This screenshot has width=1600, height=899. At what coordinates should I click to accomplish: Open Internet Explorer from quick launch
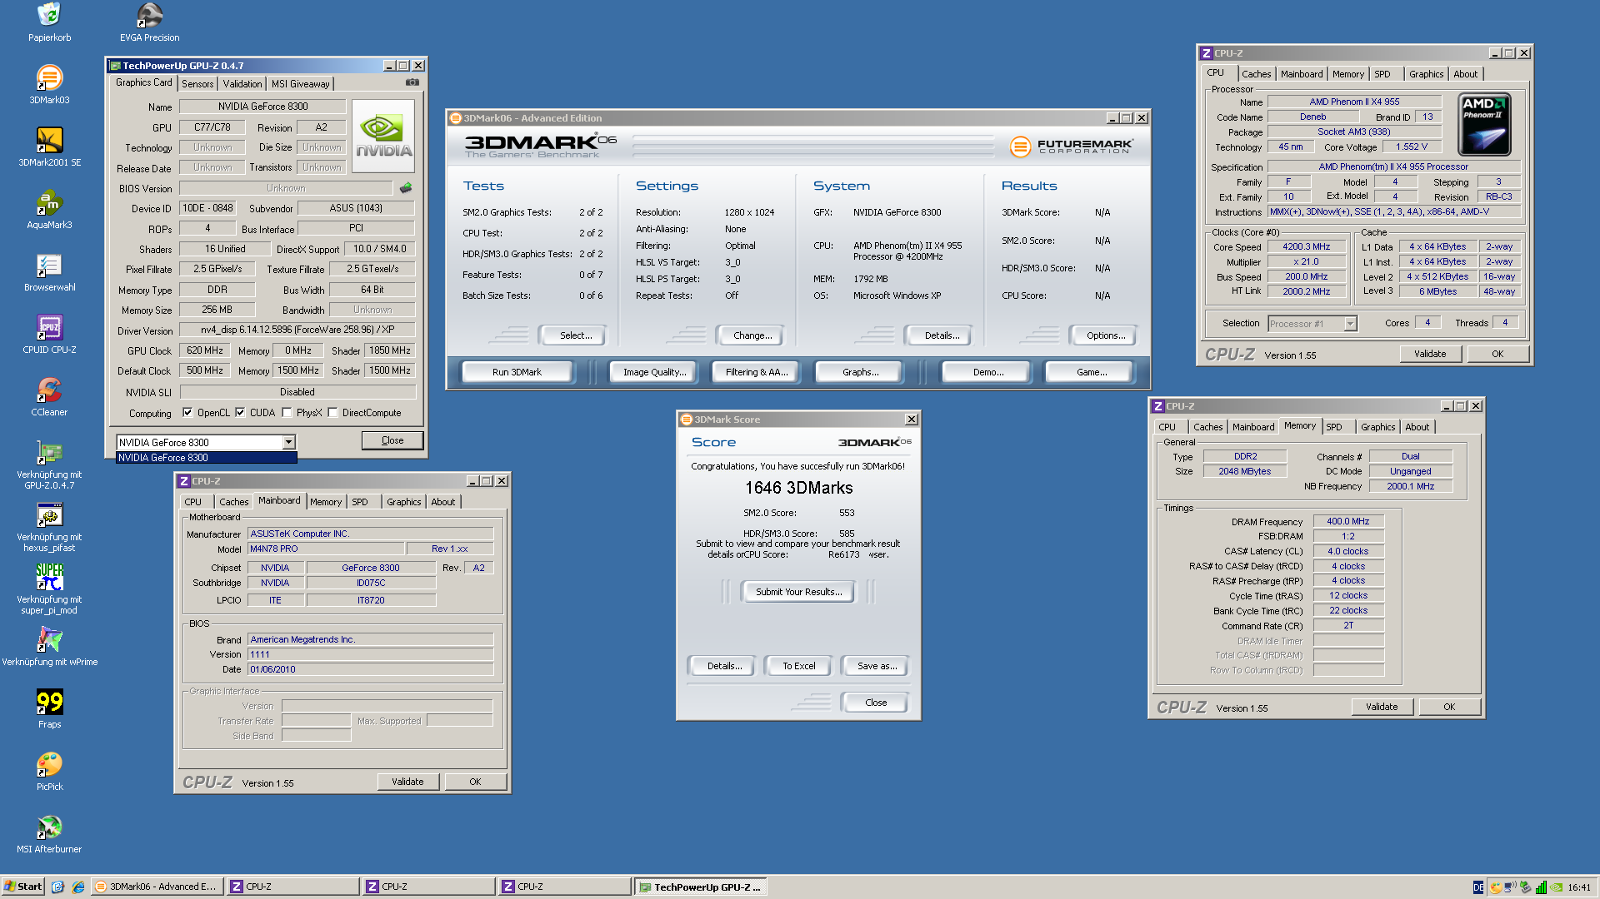point(78,887)
